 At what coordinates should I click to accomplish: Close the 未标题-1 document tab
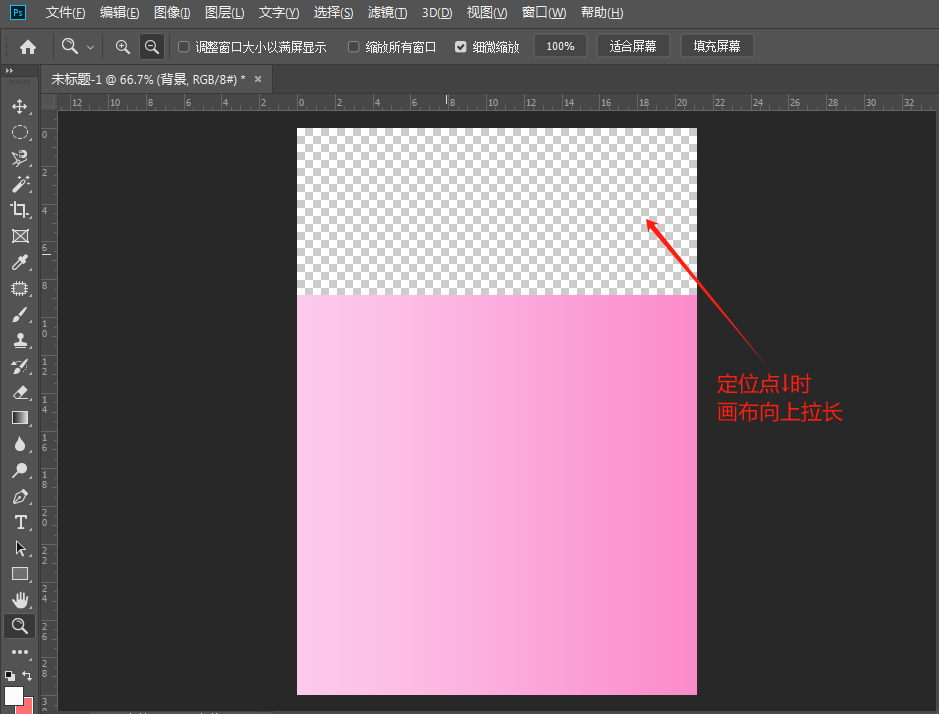[x=258, y=79]
